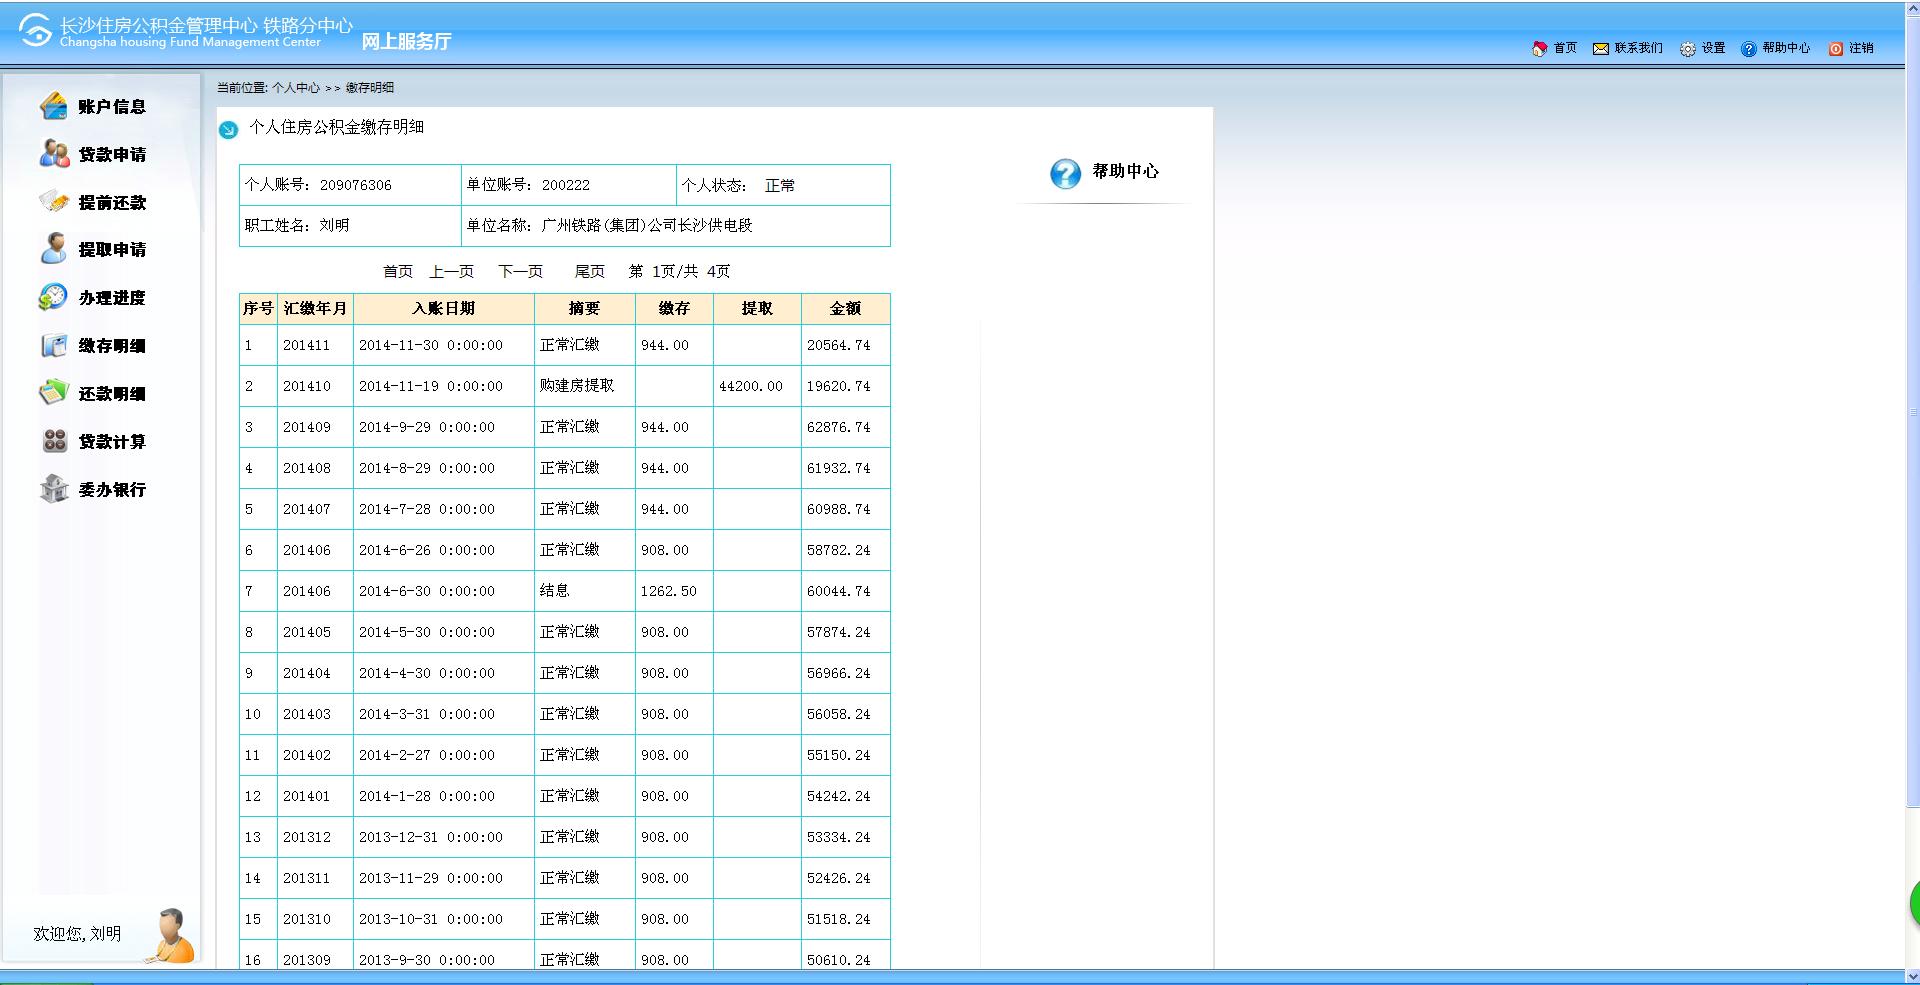
Task: Open 账户信息 account info sidebar icon
Action: click(x=54, y=106)
